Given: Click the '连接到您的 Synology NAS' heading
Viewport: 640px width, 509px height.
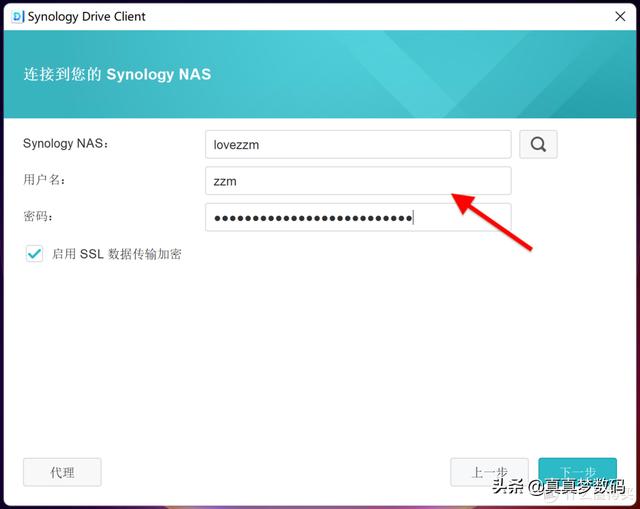Looking at the screenshot, I should coord(117,74).
